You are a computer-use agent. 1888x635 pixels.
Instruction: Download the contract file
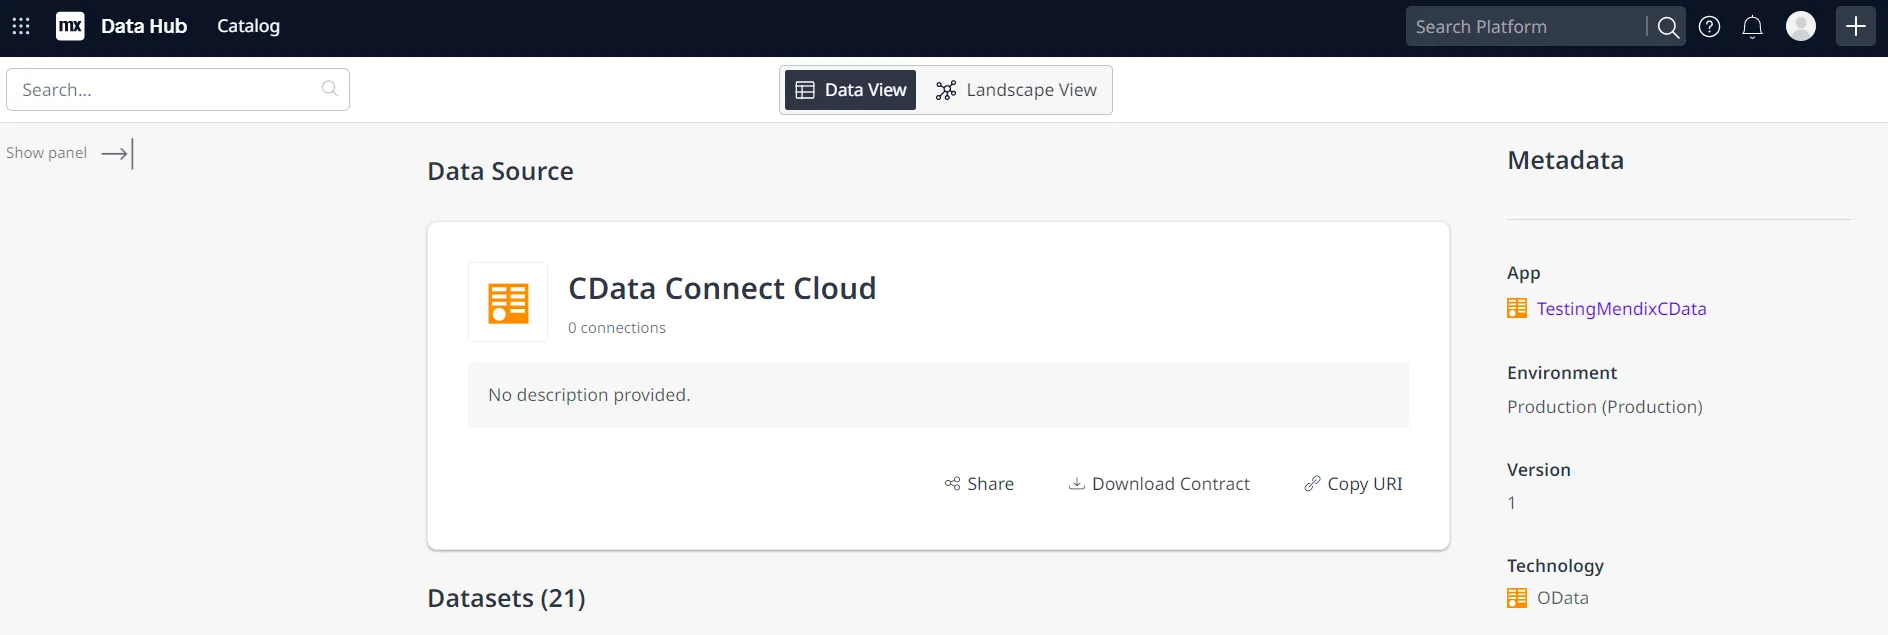click(1159, 484)
